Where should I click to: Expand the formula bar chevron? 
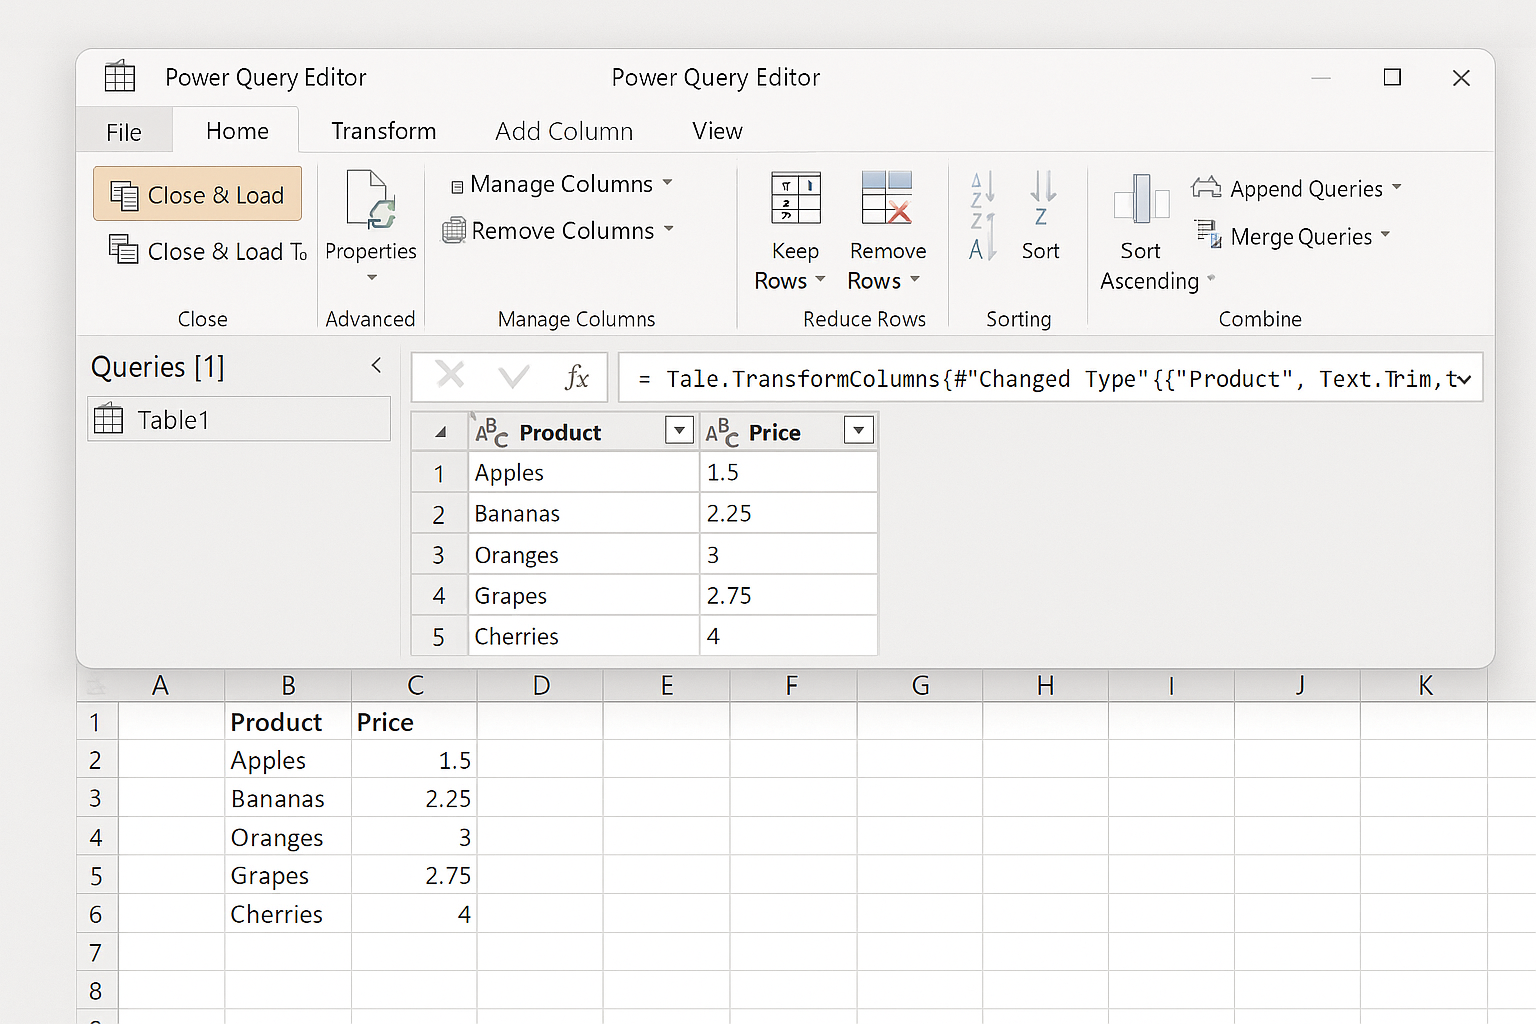click(x=1463, y=380)
